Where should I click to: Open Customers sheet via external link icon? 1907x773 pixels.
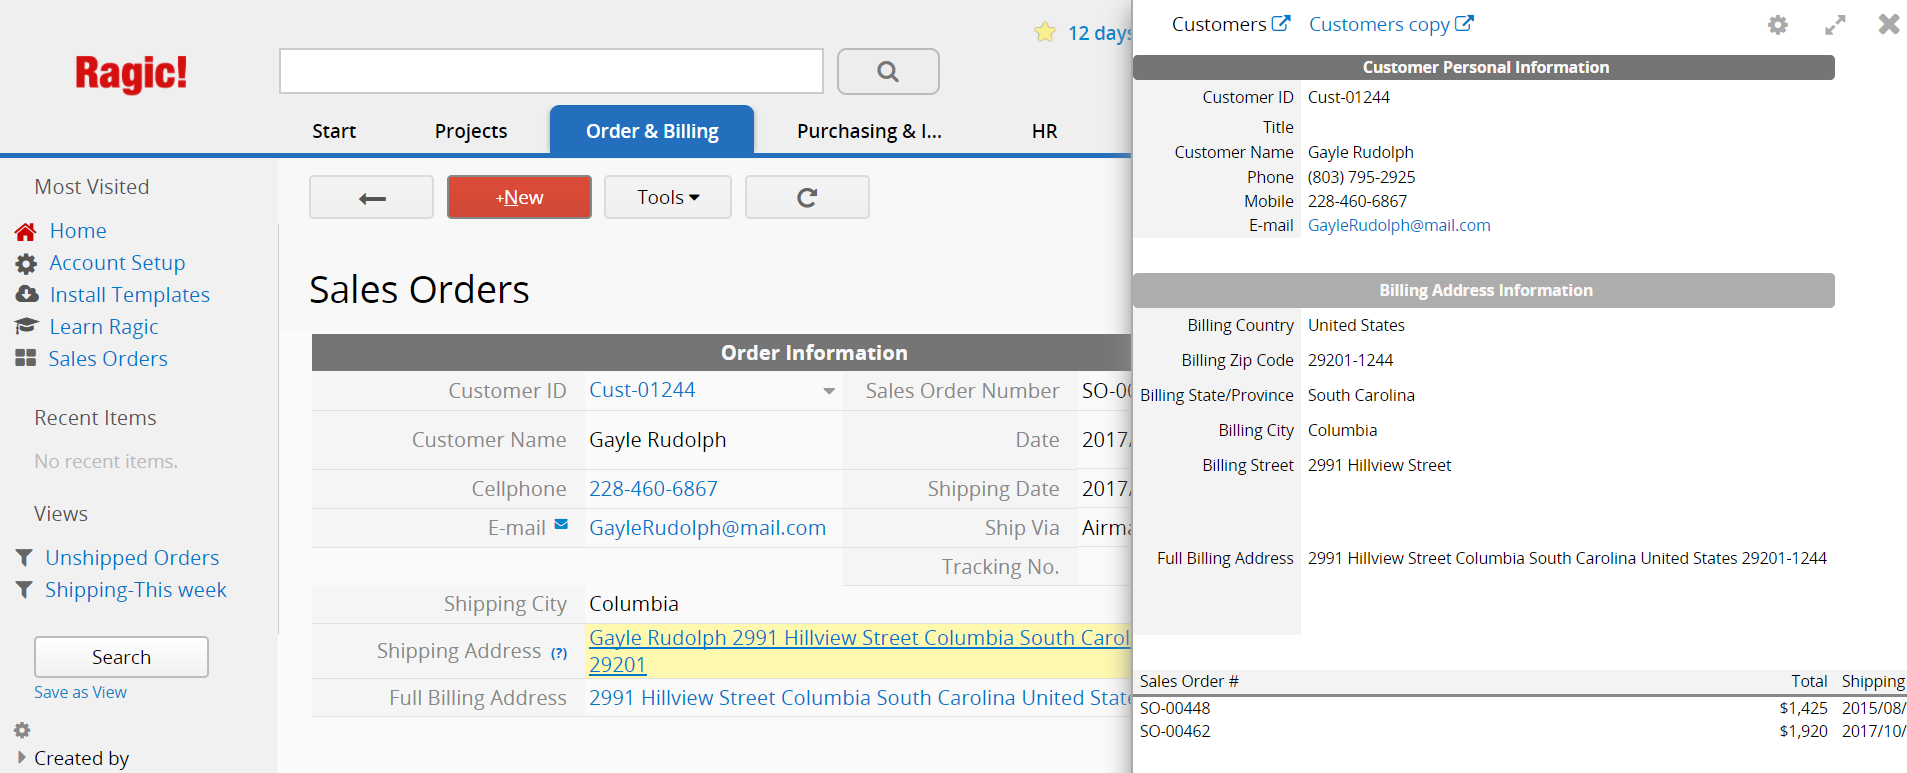tap(1281, 23)
